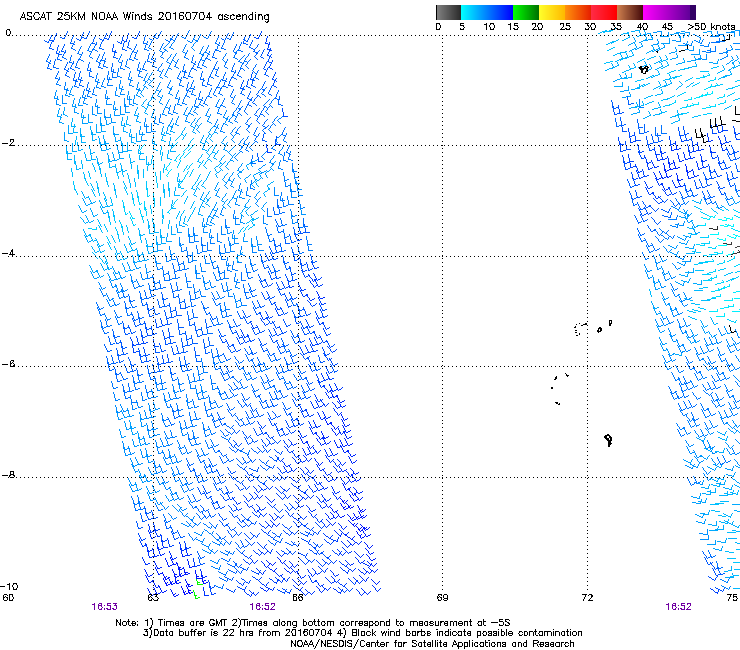Click the green 15-20 knots color band
The image size is (740, 650).
pos(526,12)
